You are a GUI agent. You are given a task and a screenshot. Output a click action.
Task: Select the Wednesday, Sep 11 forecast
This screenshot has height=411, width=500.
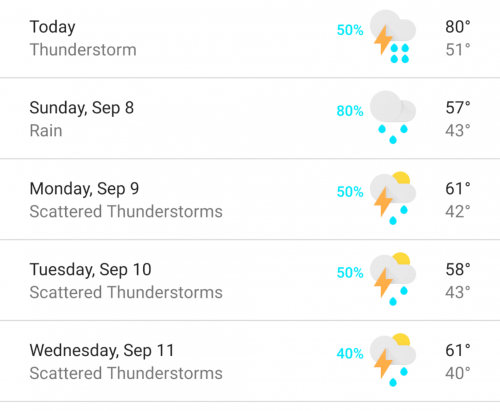coord(250,361)
